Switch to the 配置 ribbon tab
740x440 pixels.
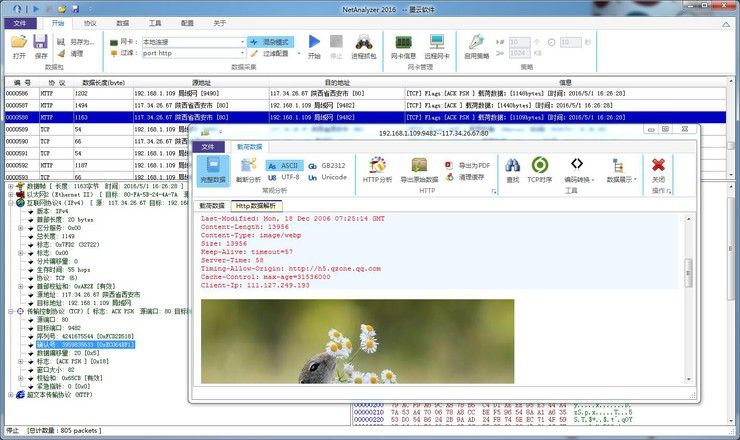coord(187,23)
